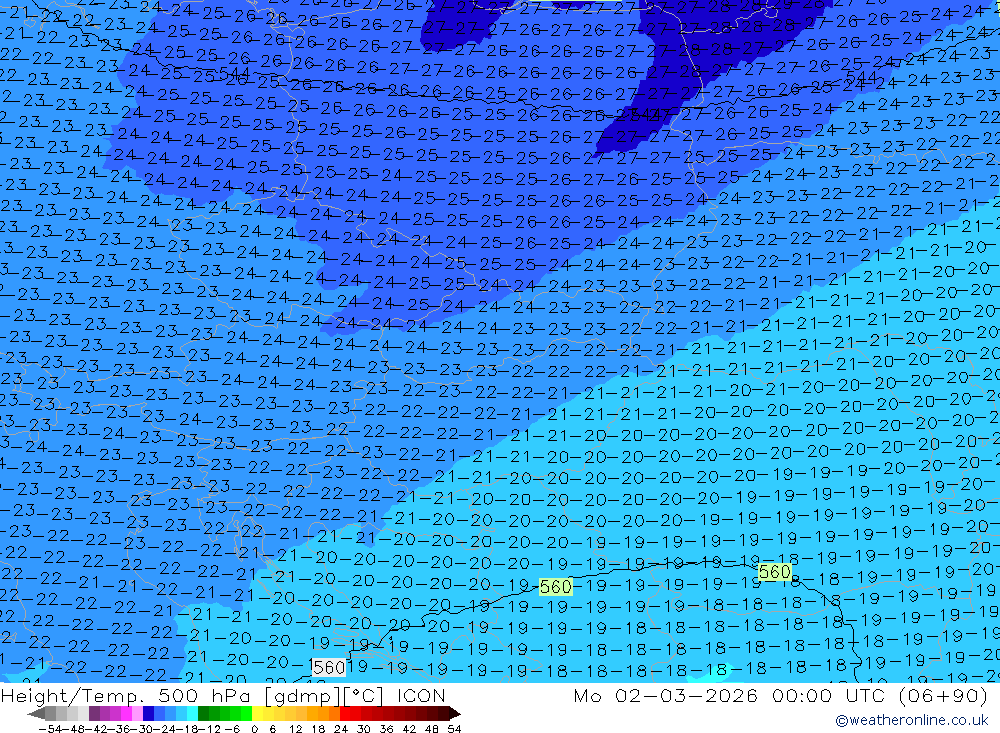1000x733 pixels.
Task: Click the gray left arrow end of legend
Action: point(37,713)
